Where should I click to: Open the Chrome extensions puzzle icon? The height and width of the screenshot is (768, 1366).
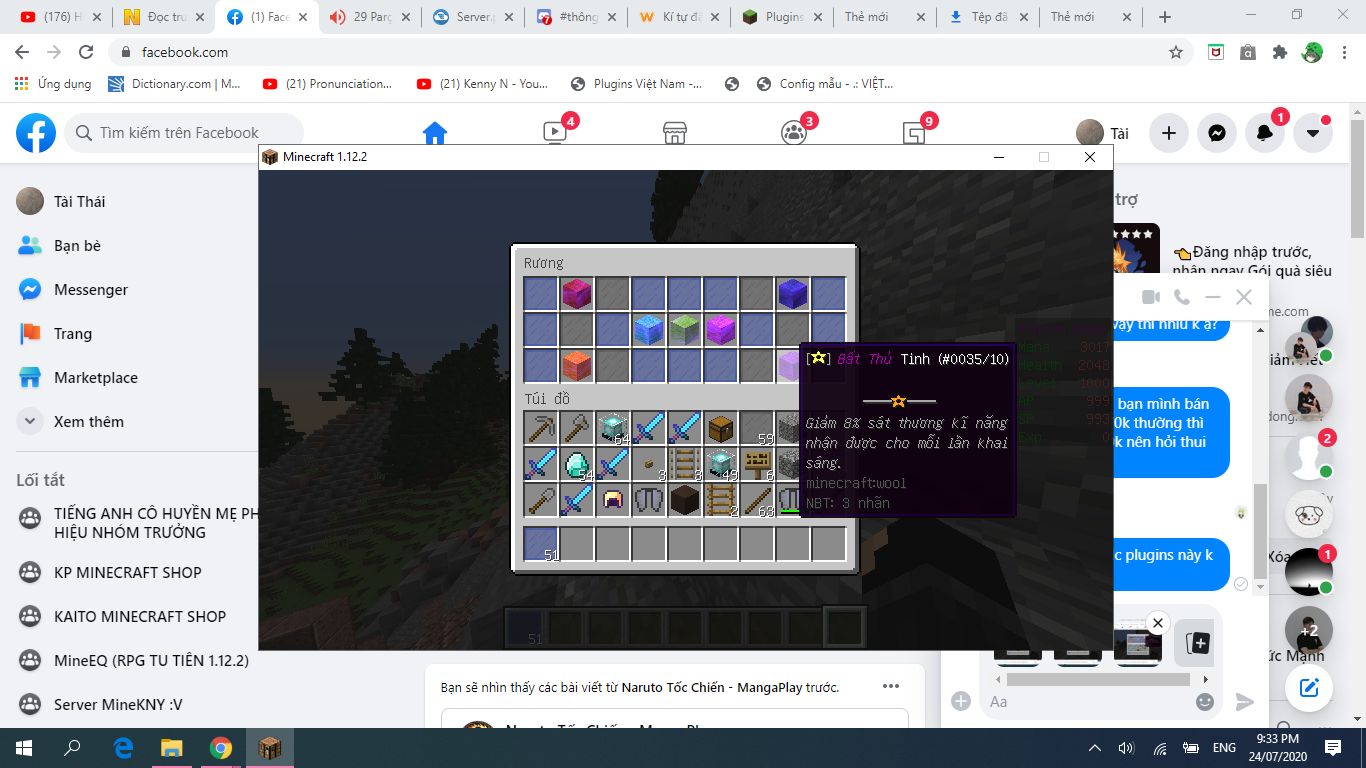(1279, 52)
